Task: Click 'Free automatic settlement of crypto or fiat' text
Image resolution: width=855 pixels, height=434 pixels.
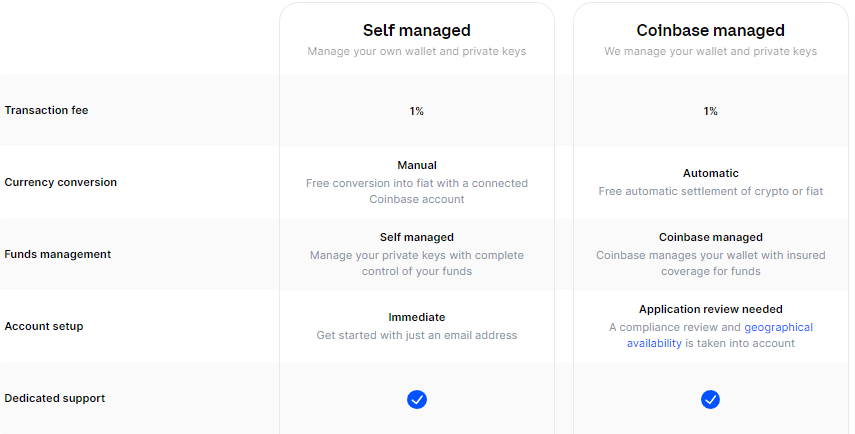Action: (x=710, y=191)
